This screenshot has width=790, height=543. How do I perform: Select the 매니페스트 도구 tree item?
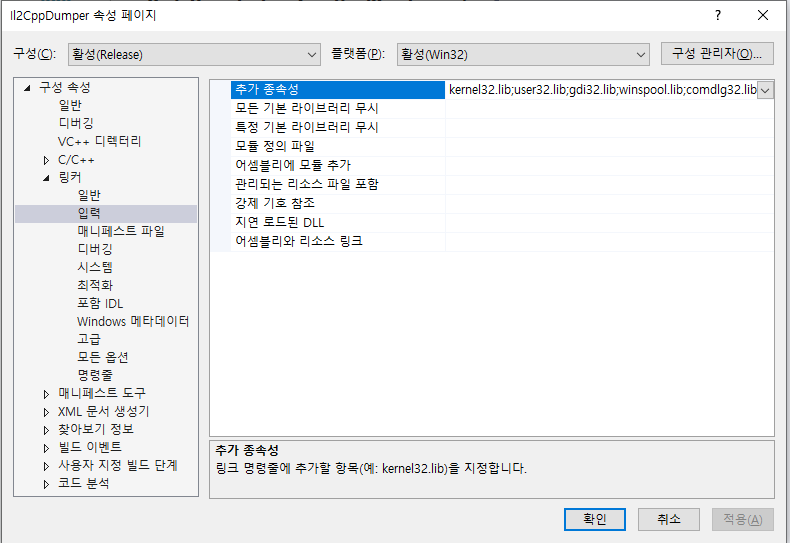point(102,393)
